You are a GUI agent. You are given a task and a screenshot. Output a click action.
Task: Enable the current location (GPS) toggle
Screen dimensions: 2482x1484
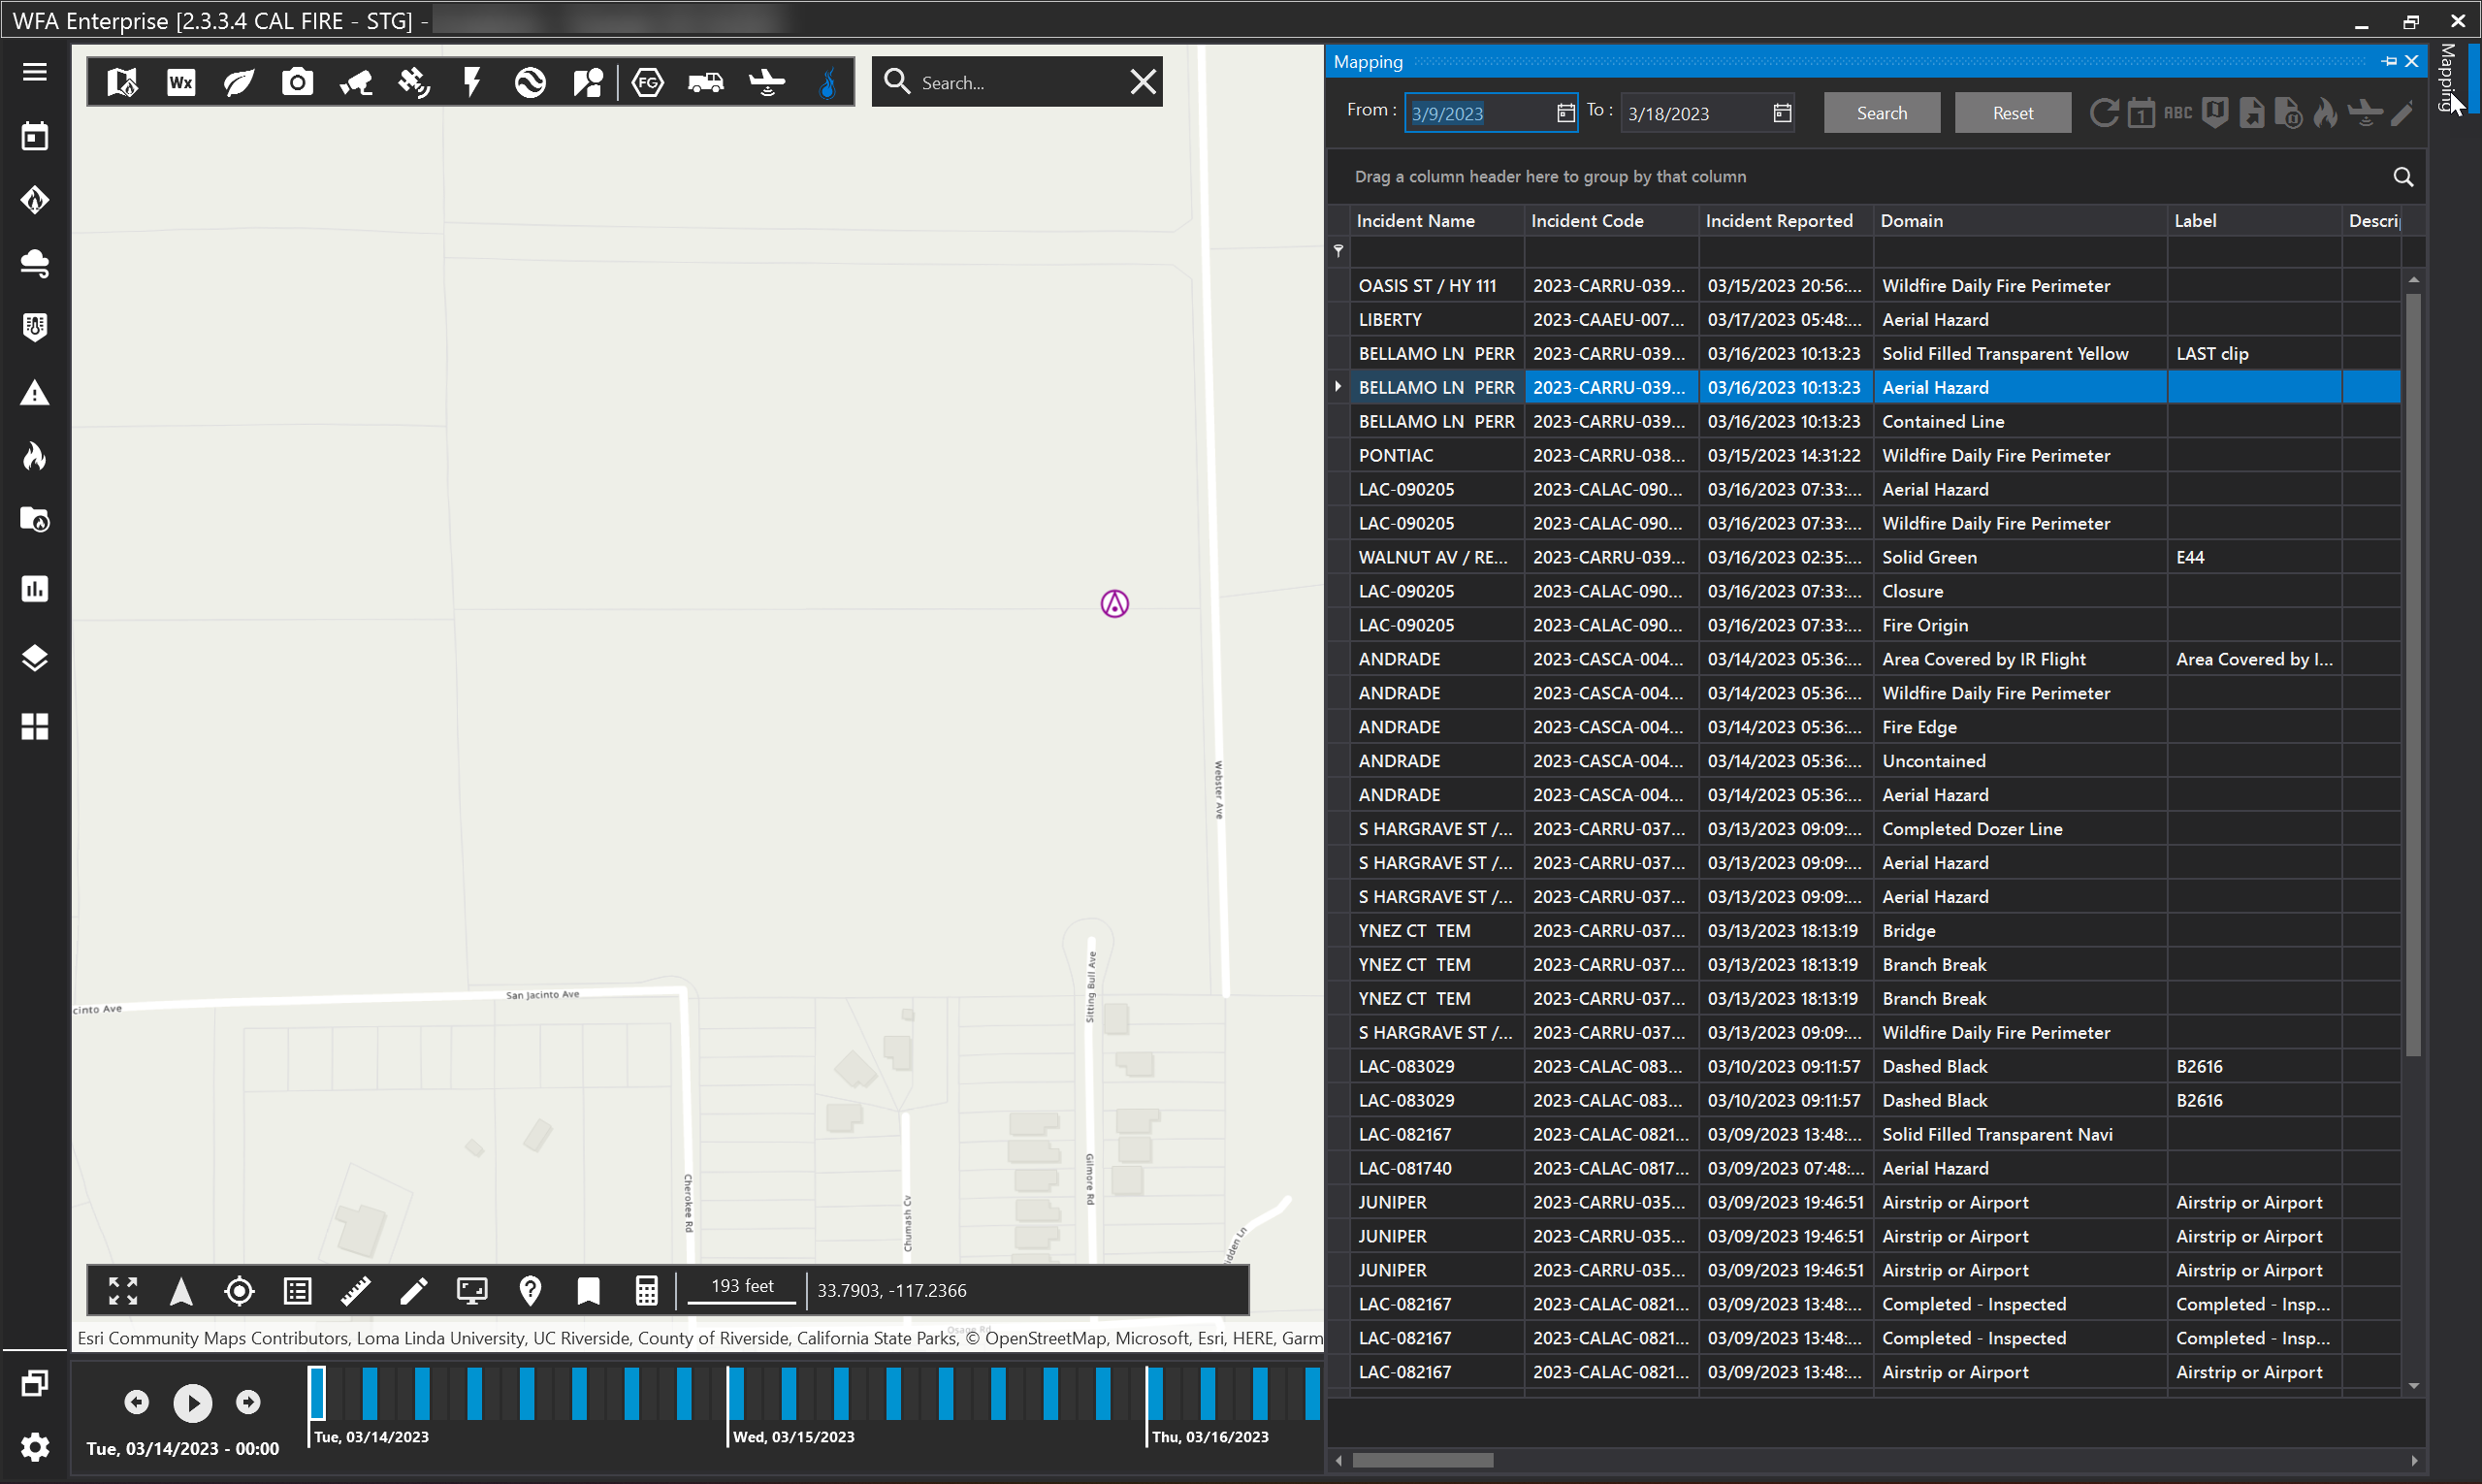click(239, 1291)
